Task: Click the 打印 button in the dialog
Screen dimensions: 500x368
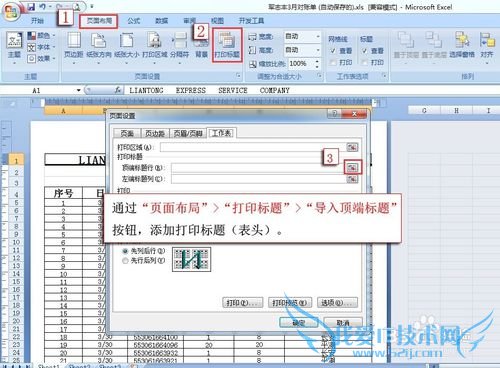Action: (243, 303)
